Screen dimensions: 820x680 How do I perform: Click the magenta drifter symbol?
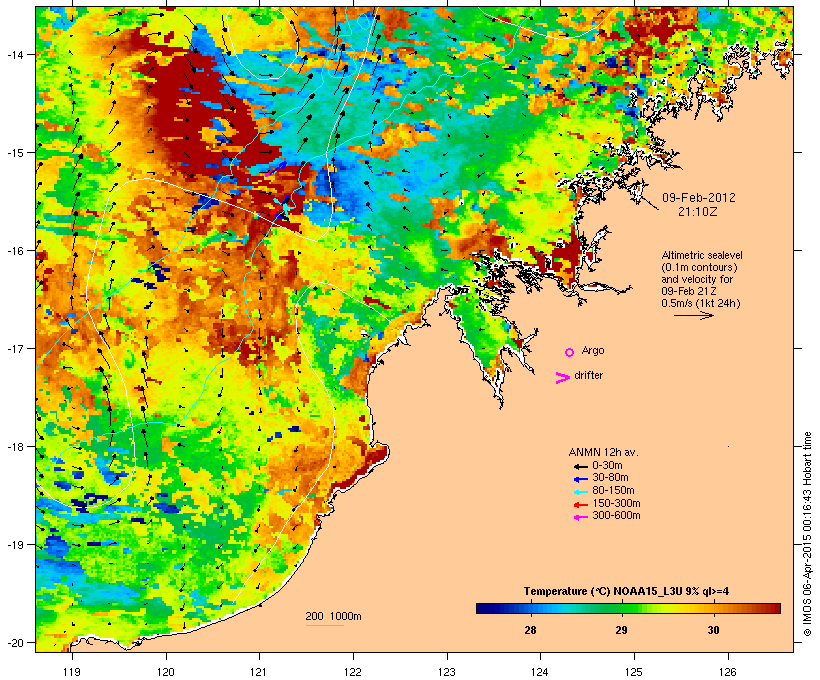click(562, 378)
